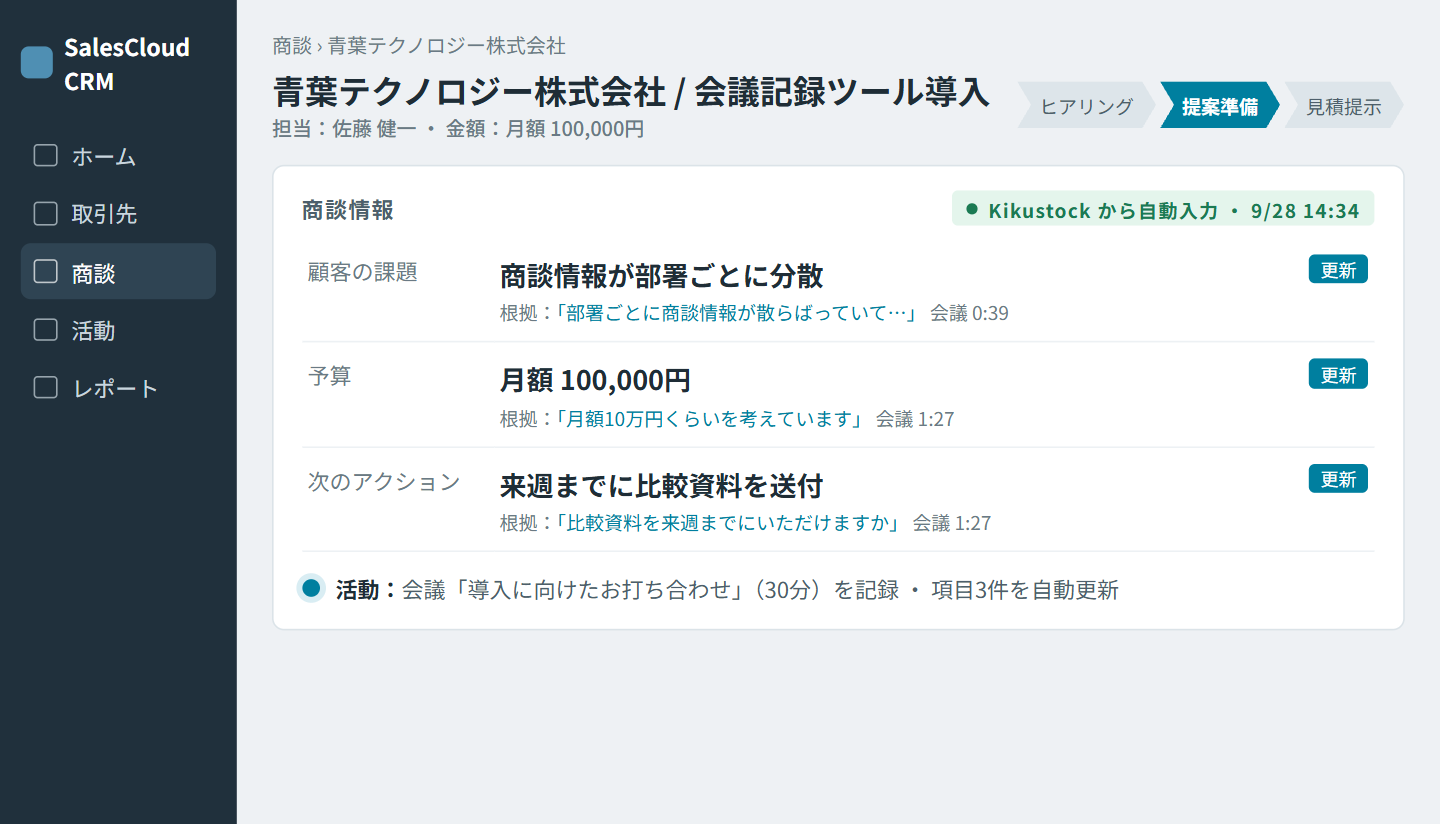The height and width of the screenshot is (824, 1440).
Task: Click the 顧客の課題 field label
Action: click(x=363, y=272)
